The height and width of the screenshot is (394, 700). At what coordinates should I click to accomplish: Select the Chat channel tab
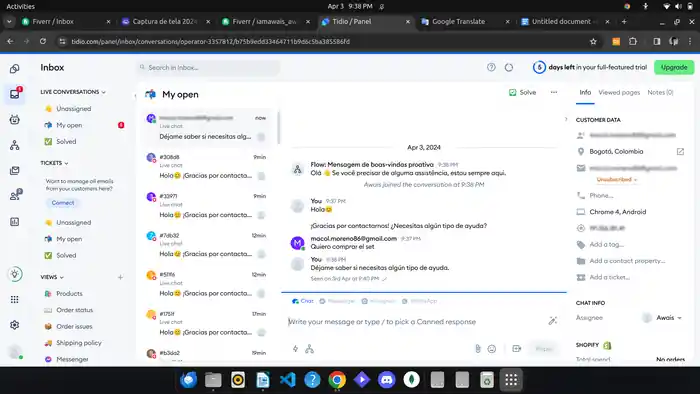[x=303, y=301]
